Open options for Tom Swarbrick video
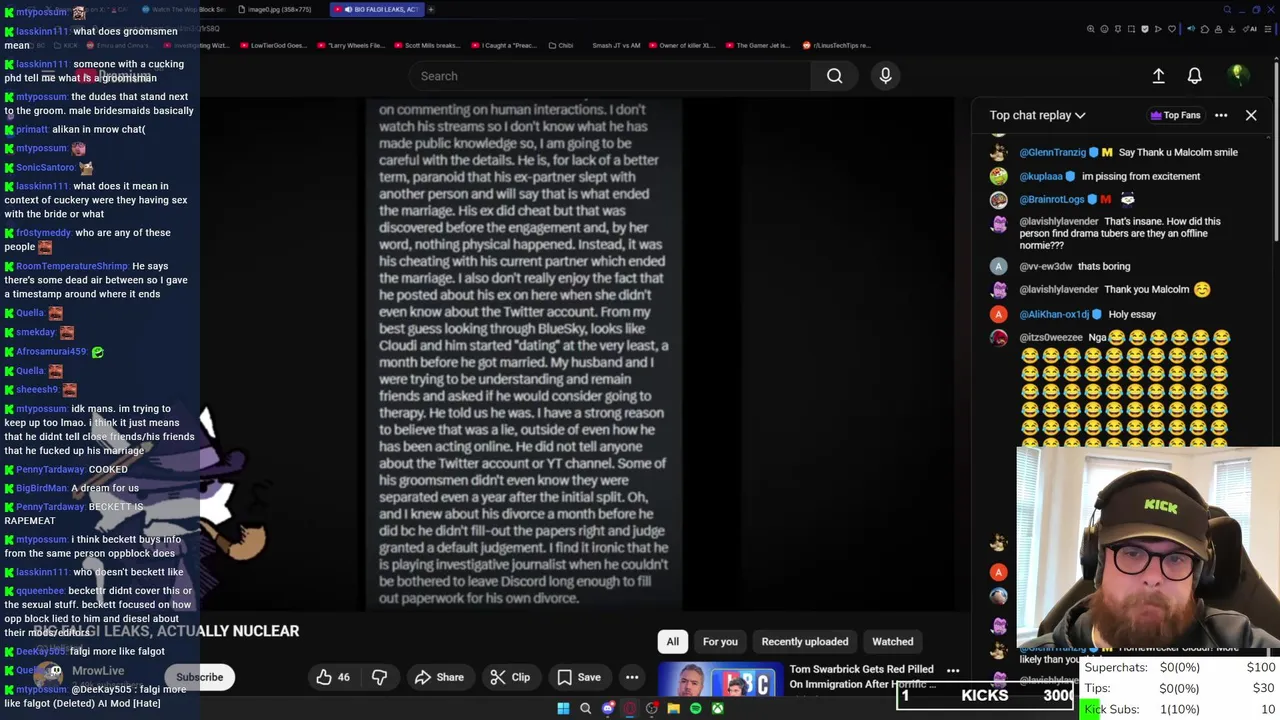This screenshot has width=1280, height=720. [953, 671]
